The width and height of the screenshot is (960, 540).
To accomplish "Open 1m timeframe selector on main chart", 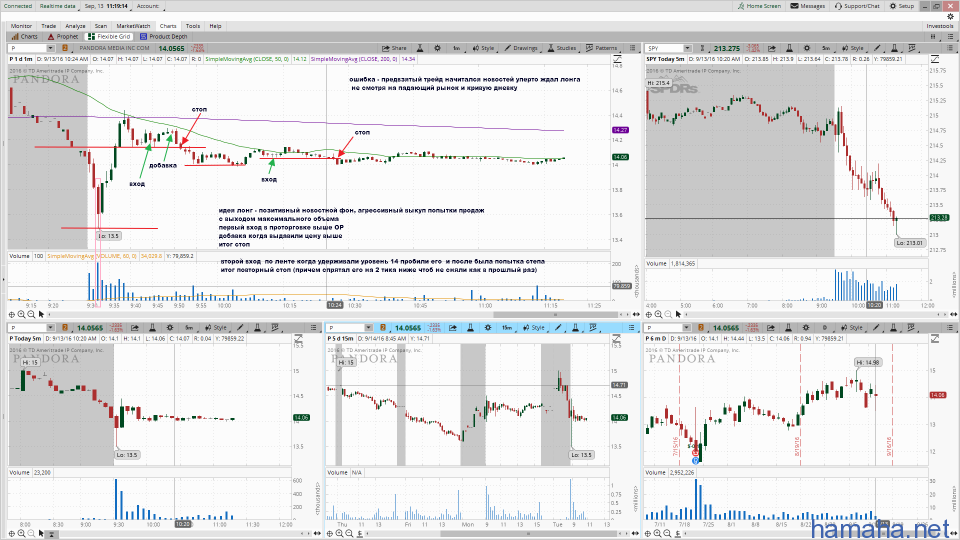I will click(x=457, y=48).
